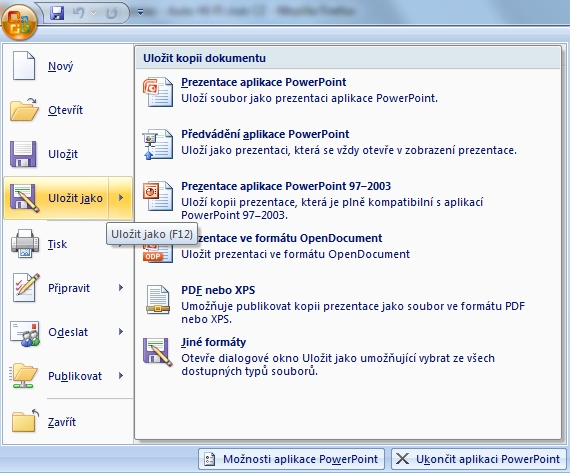The image size is (570, 473).
Task: Open the Customize Quick Access Toolbar dropdown
Action: coord(140,13)
